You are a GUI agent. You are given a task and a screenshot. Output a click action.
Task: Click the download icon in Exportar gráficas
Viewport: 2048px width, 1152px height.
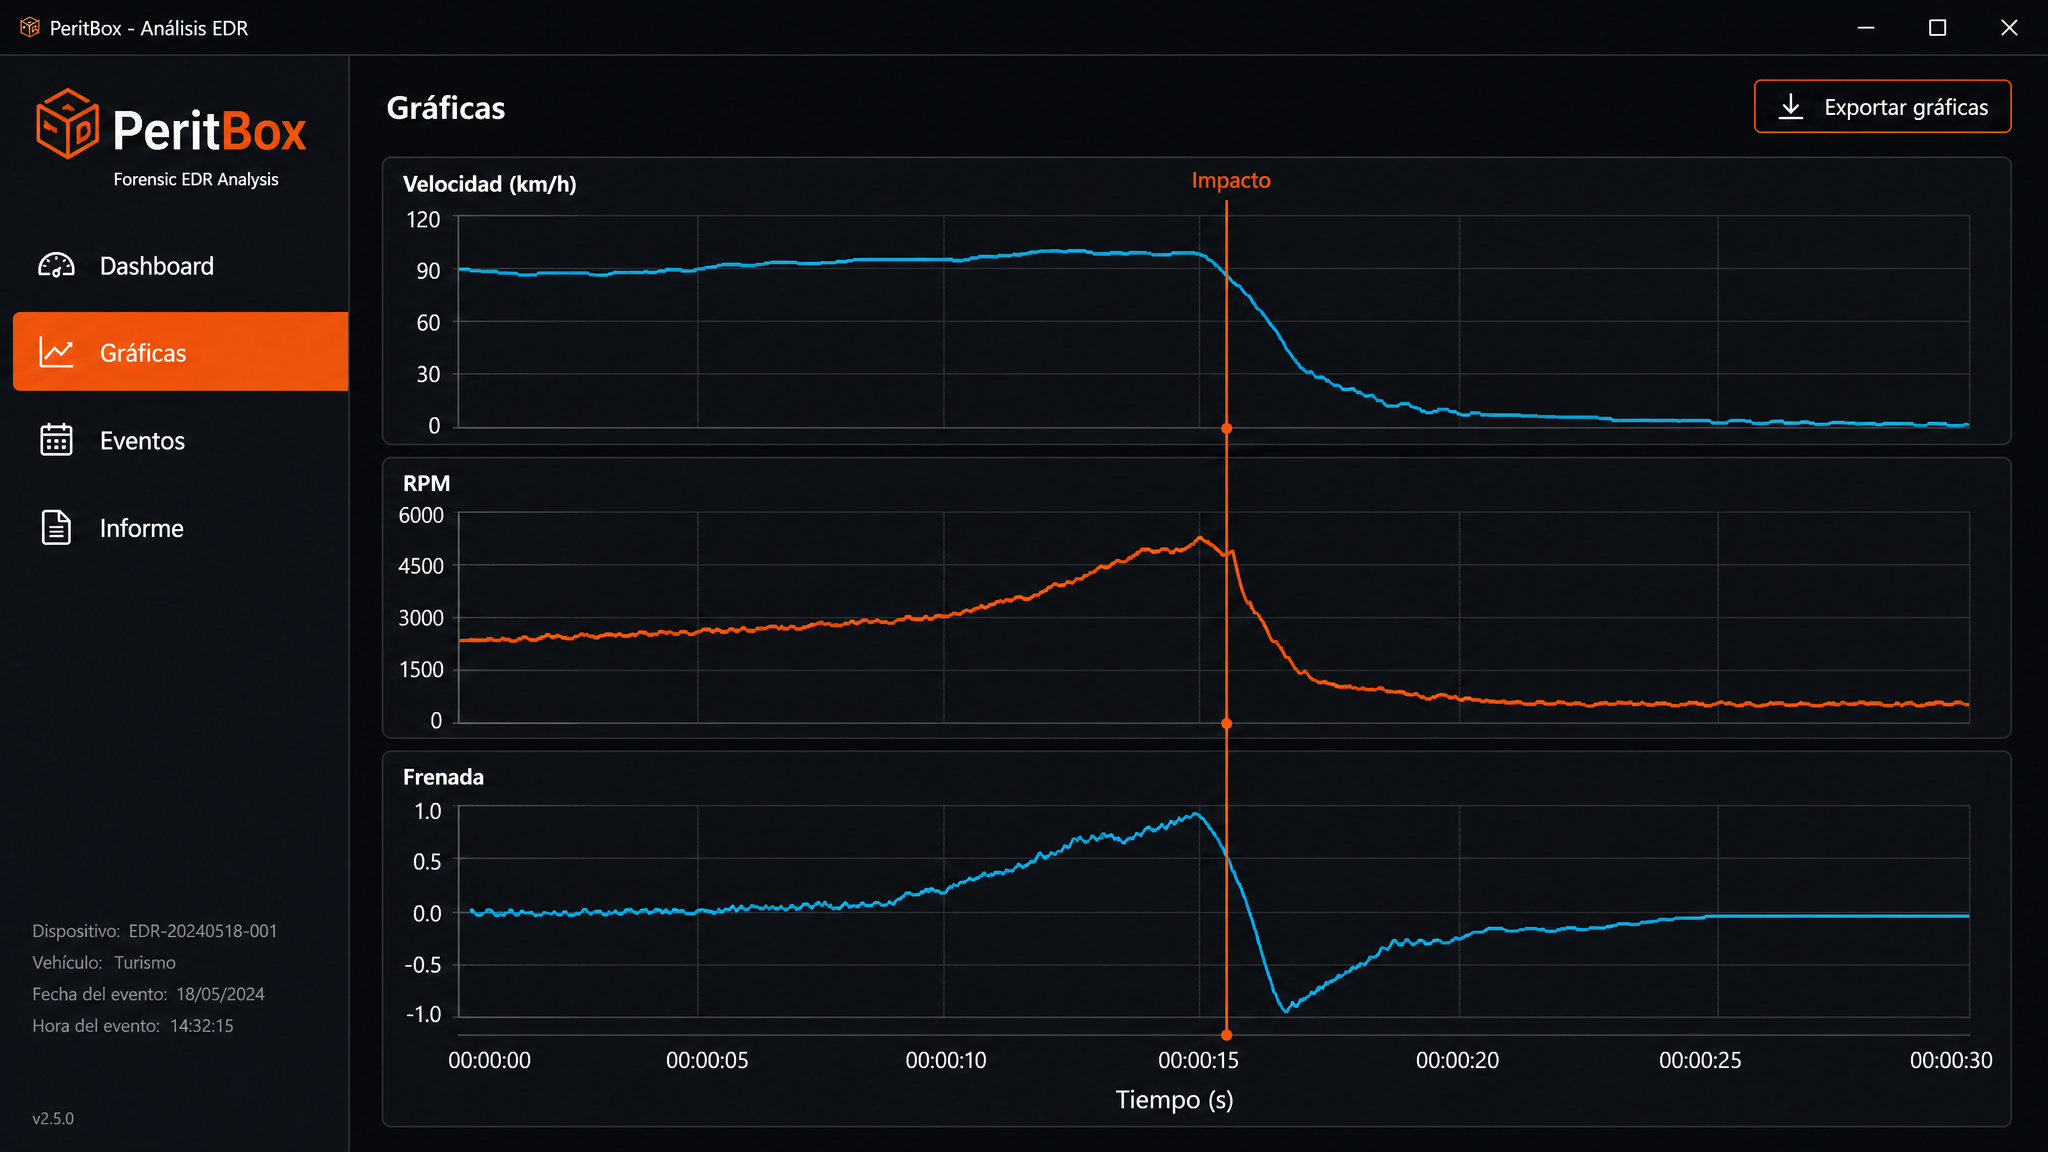click(1791, 107)
